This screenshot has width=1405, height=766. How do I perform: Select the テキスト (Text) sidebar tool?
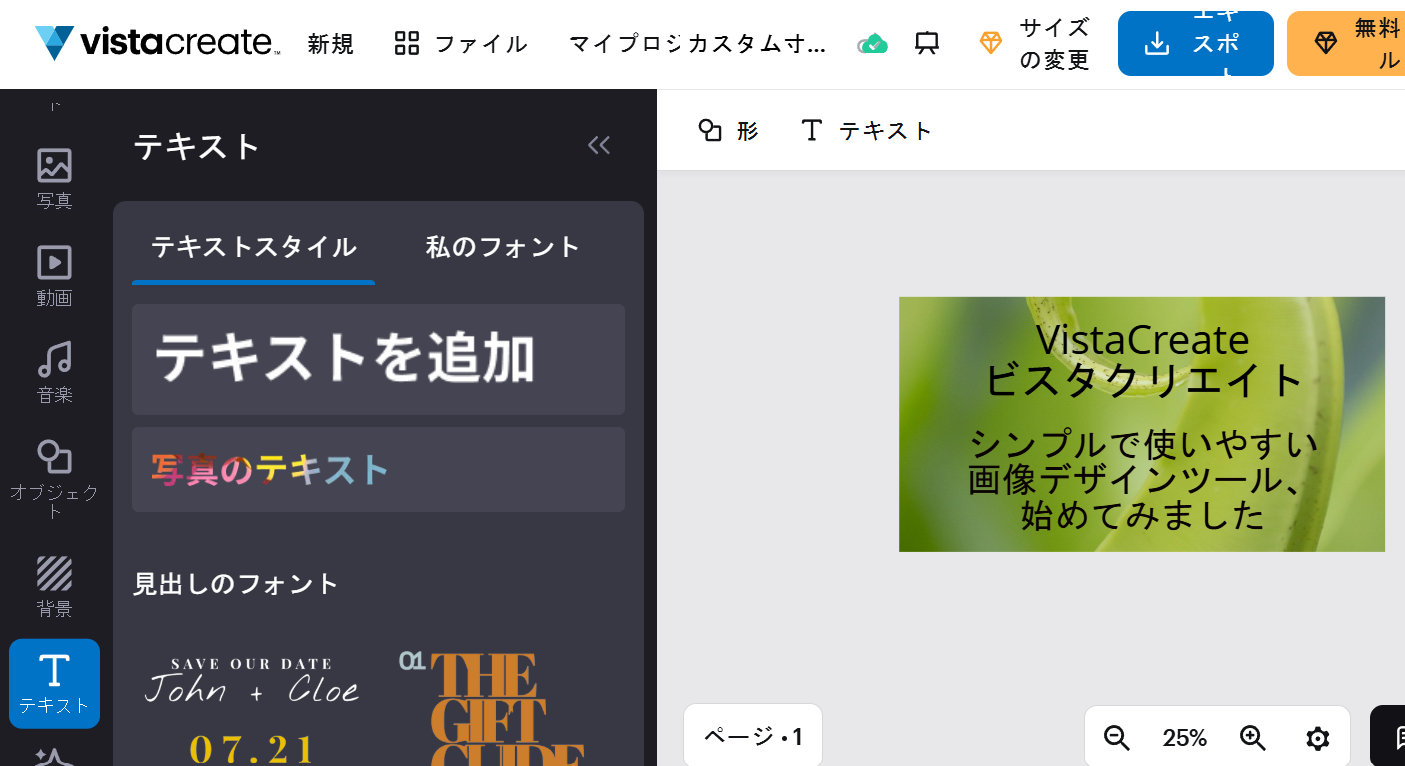[54, 683]
